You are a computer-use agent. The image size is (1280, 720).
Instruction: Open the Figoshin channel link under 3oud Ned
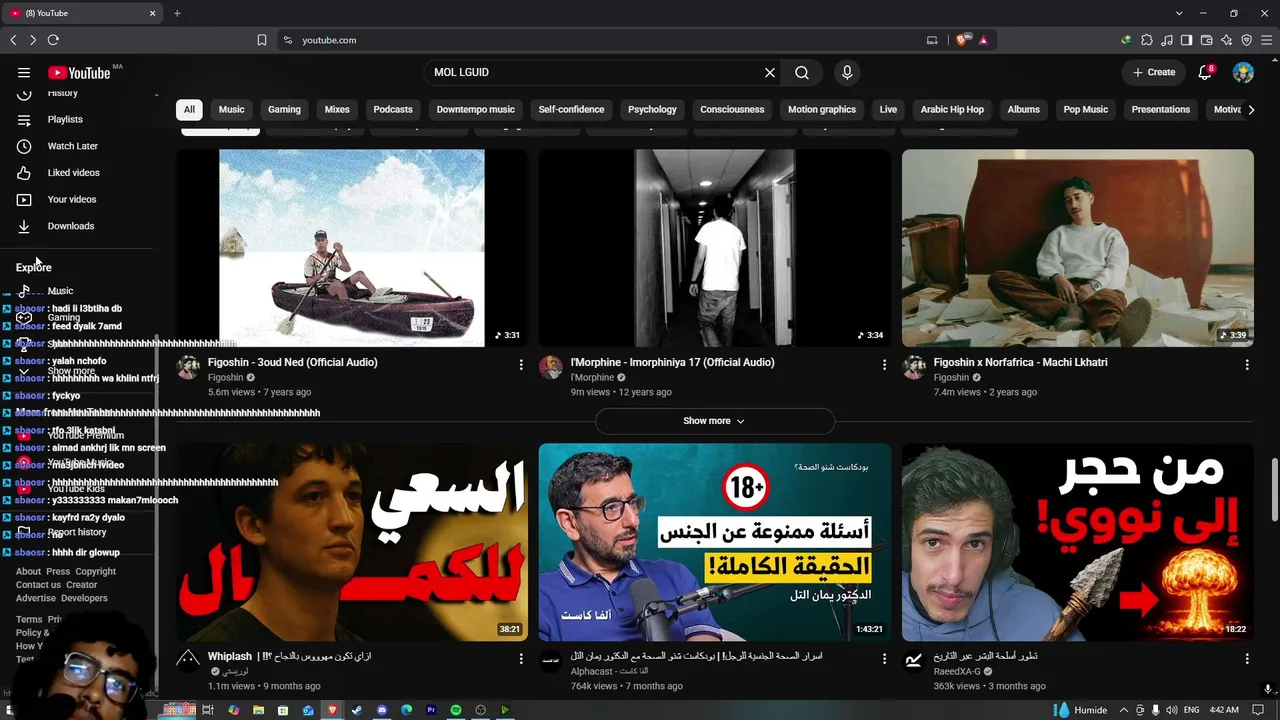(x=225, y=378)
